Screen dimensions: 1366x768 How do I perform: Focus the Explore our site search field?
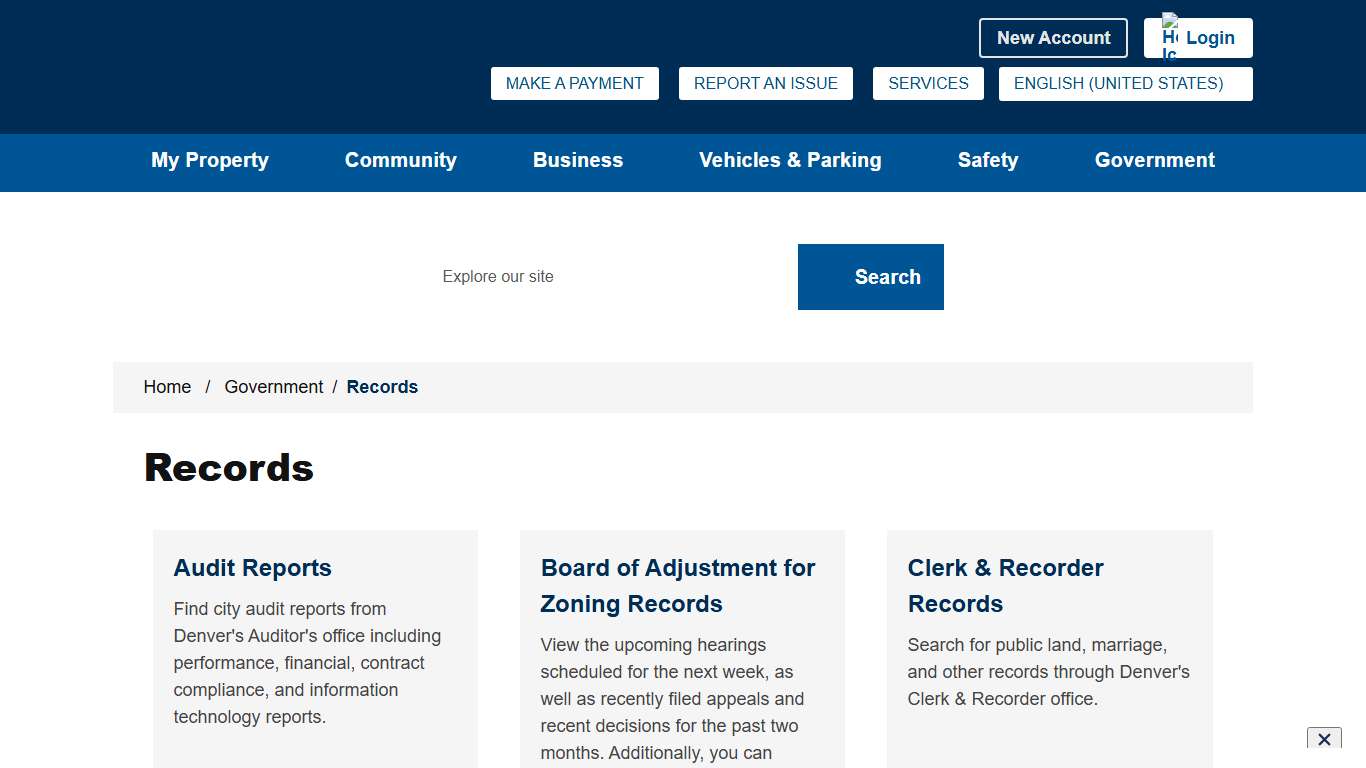coord(610,277)
